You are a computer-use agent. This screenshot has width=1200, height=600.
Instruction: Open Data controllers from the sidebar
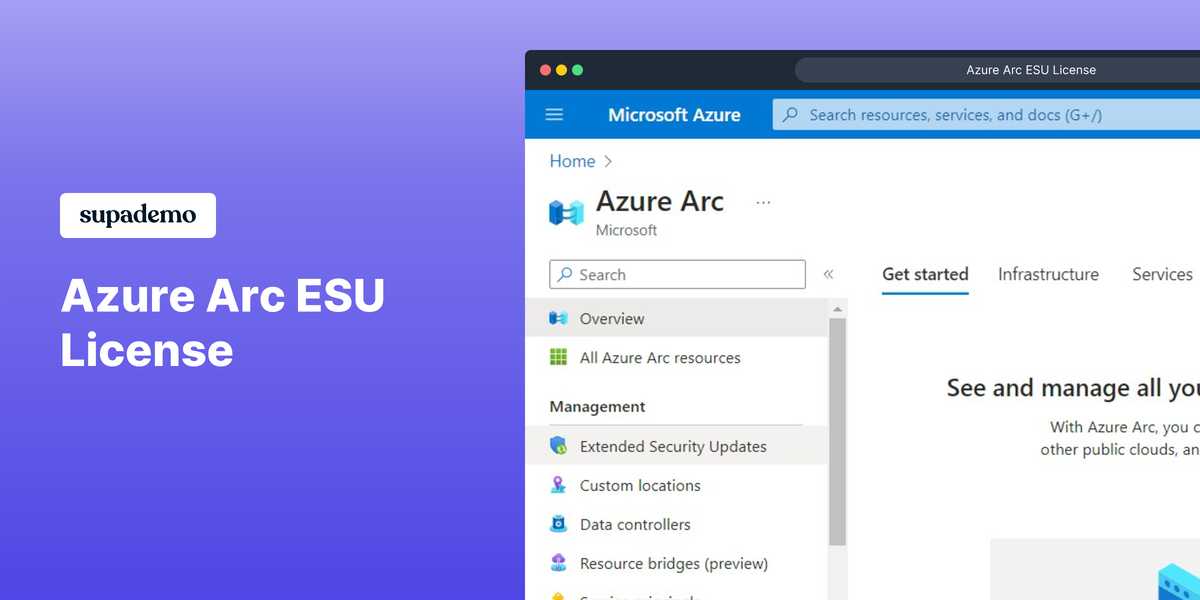(635, 524)
